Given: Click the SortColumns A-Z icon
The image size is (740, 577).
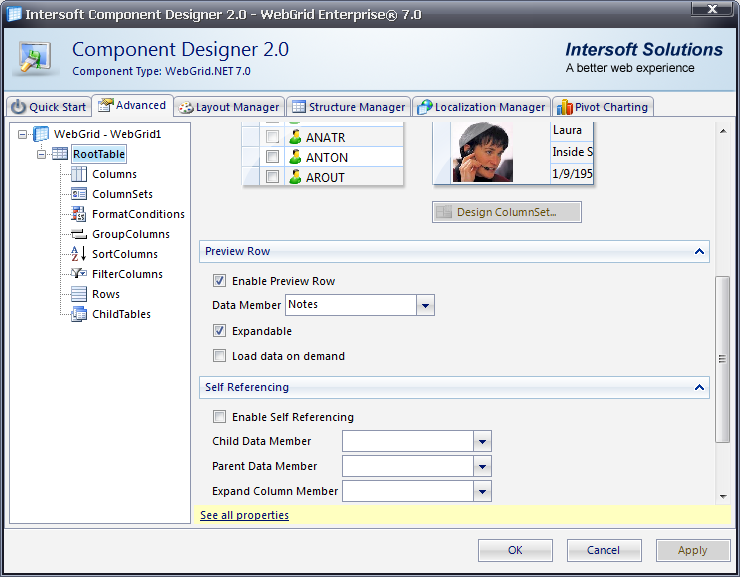Looking at the screenshot, I should pos(79,254).
